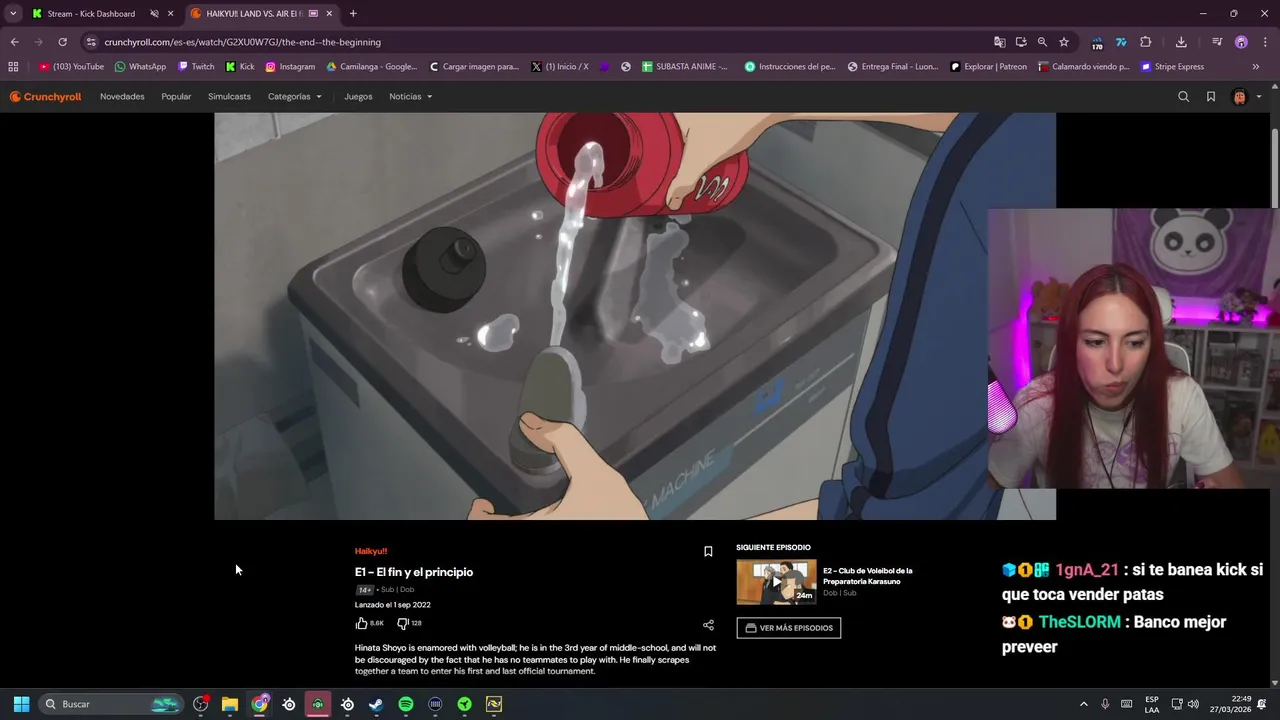Open File Explorer from taskbar

tap(230, 704)
